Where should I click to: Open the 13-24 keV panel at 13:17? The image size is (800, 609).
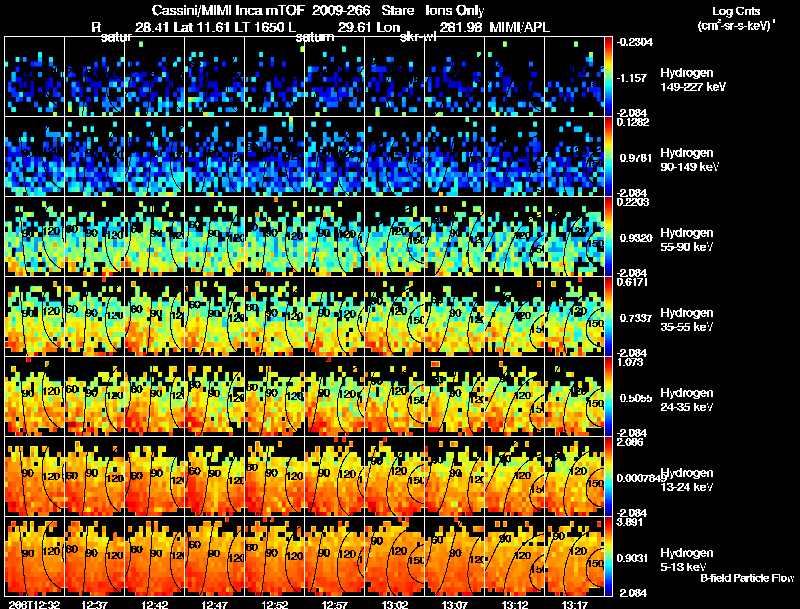(x=574, y=477)
